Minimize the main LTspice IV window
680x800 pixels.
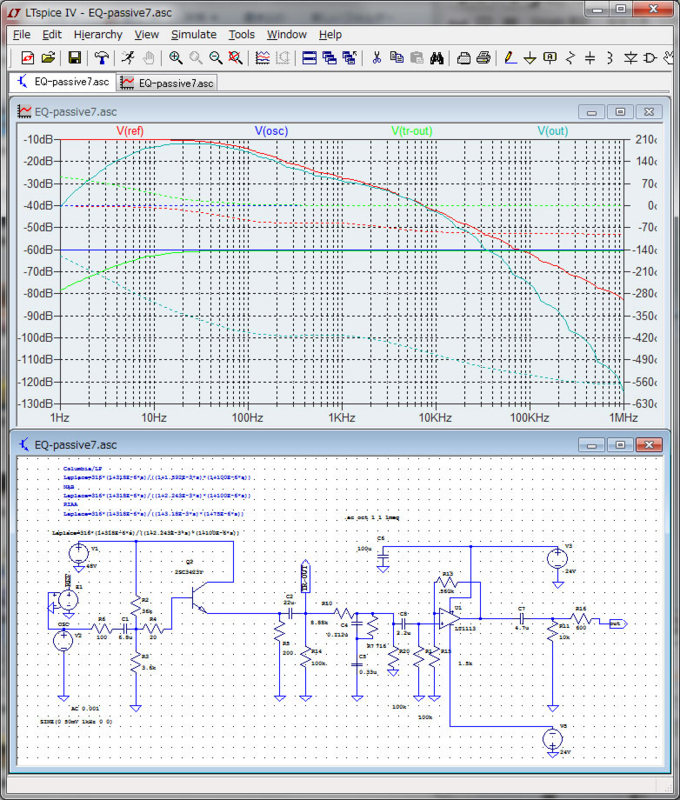(x=597, y=10)
